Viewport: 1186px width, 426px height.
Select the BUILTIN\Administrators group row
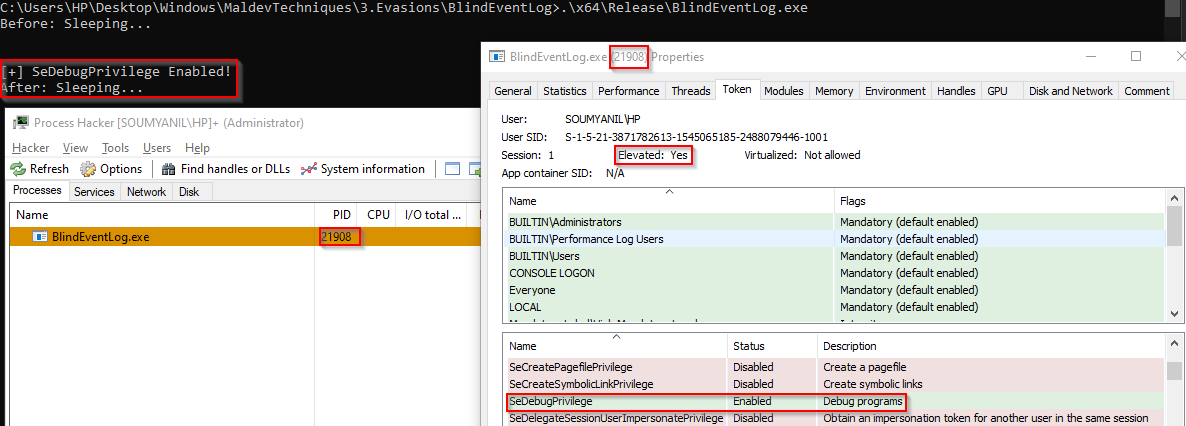pos(565,222)
